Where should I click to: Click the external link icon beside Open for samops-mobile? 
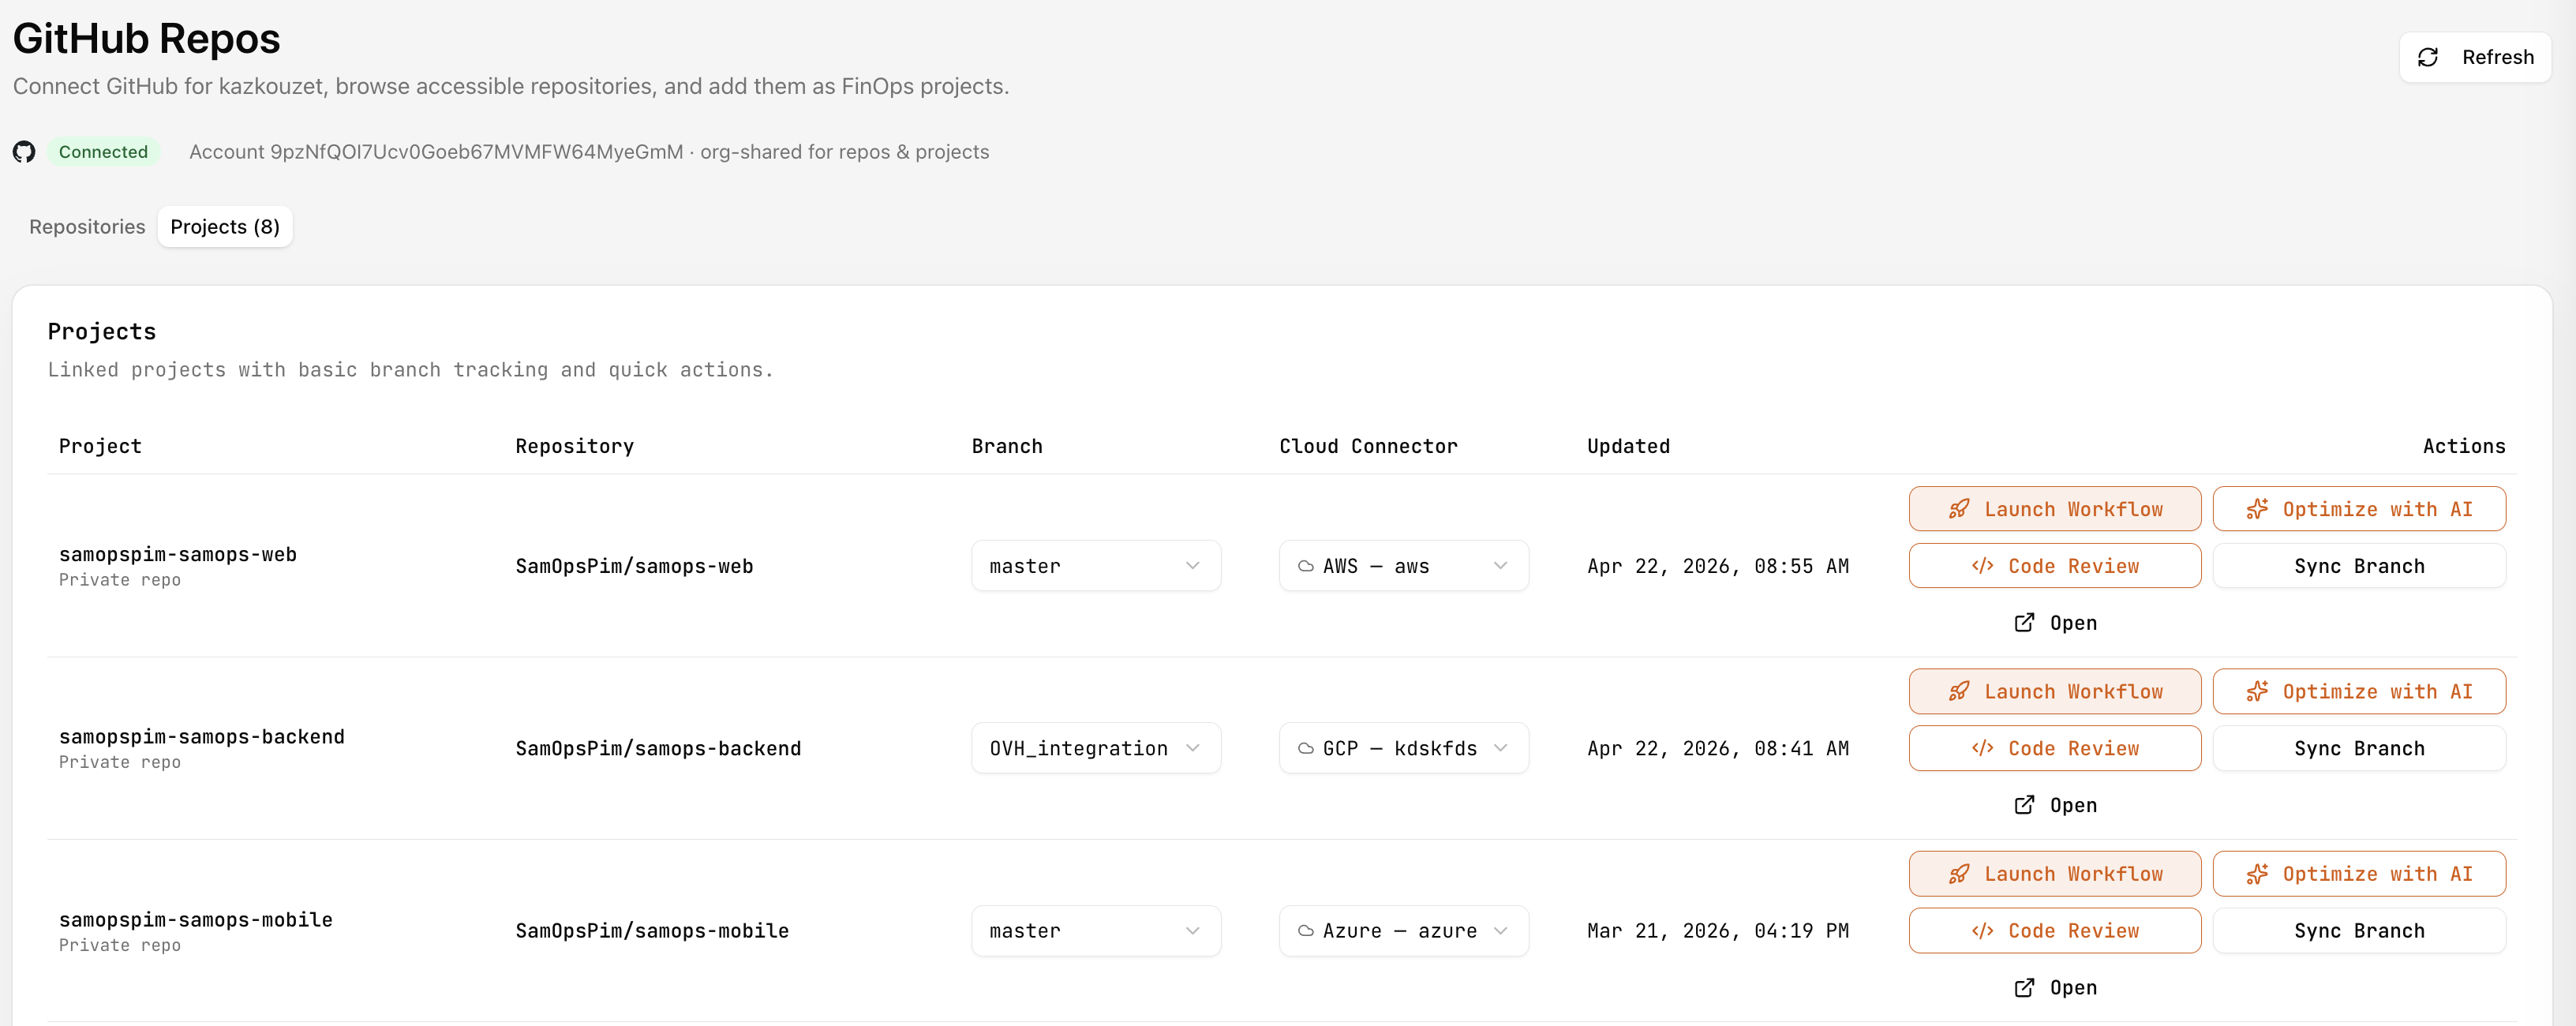pyautogui.click(x=2024, y=987)
